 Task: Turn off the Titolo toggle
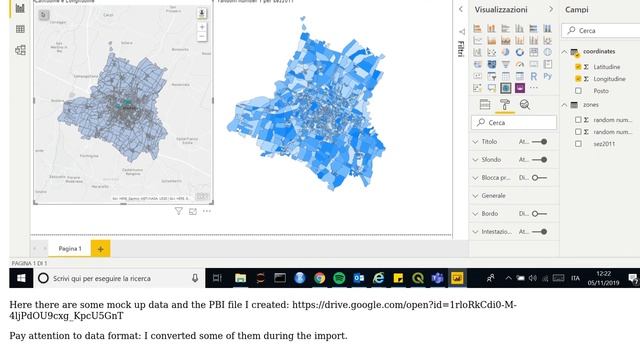[540, 142]
